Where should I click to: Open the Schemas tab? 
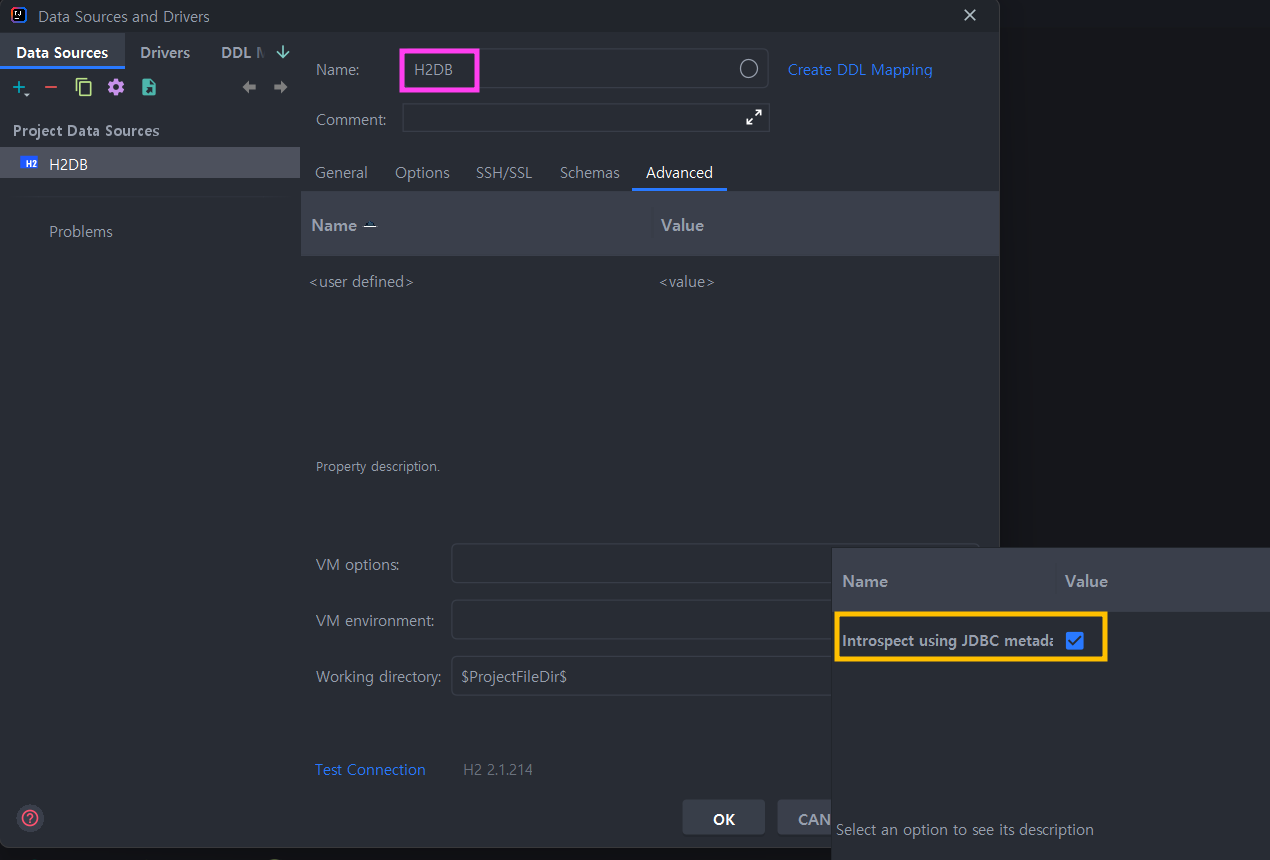click(590, 173)
